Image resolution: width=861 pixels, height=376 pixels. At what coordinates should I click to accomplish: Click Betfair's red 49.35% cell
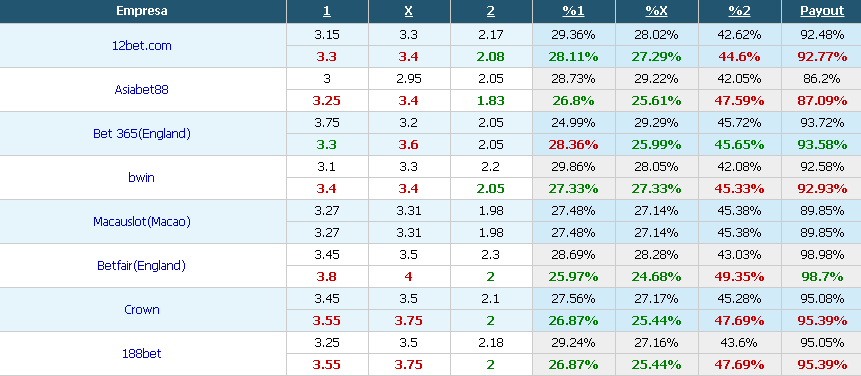739,277
